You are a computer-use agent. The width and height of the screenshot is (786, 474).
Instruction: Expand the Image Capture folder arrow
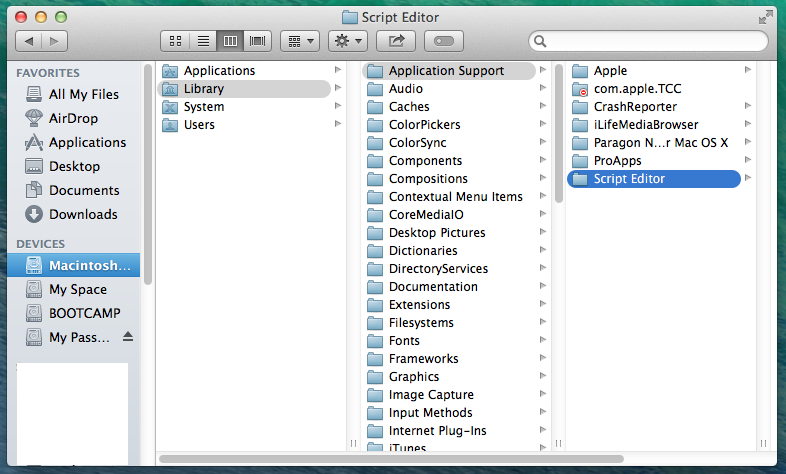tap(543, 394)
